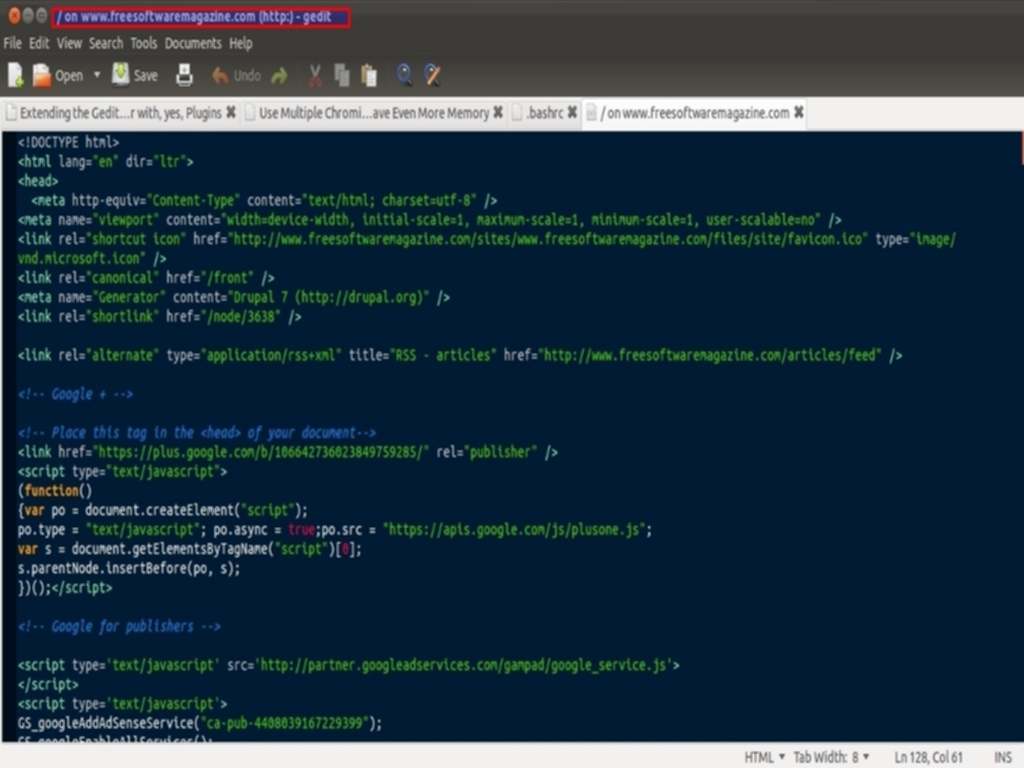This screenshot has height=768, width=1024.
Task: Click the Print icon
Action: (184, 76)
